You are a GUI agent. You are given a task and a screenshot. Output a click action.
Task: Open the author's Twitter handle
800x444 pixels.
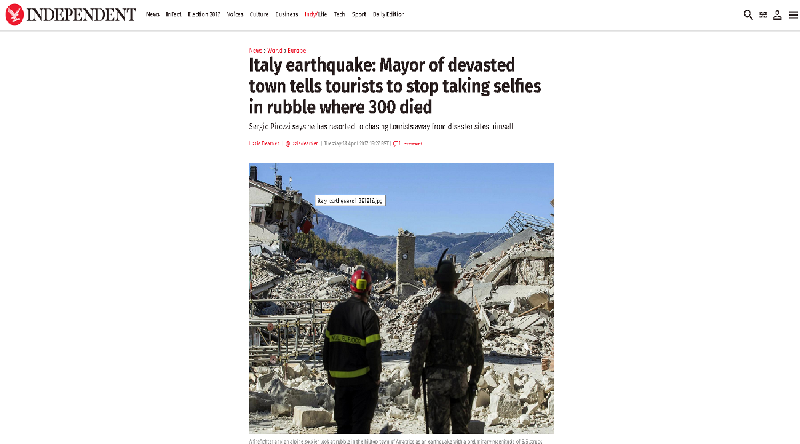[x=302, y=143]
